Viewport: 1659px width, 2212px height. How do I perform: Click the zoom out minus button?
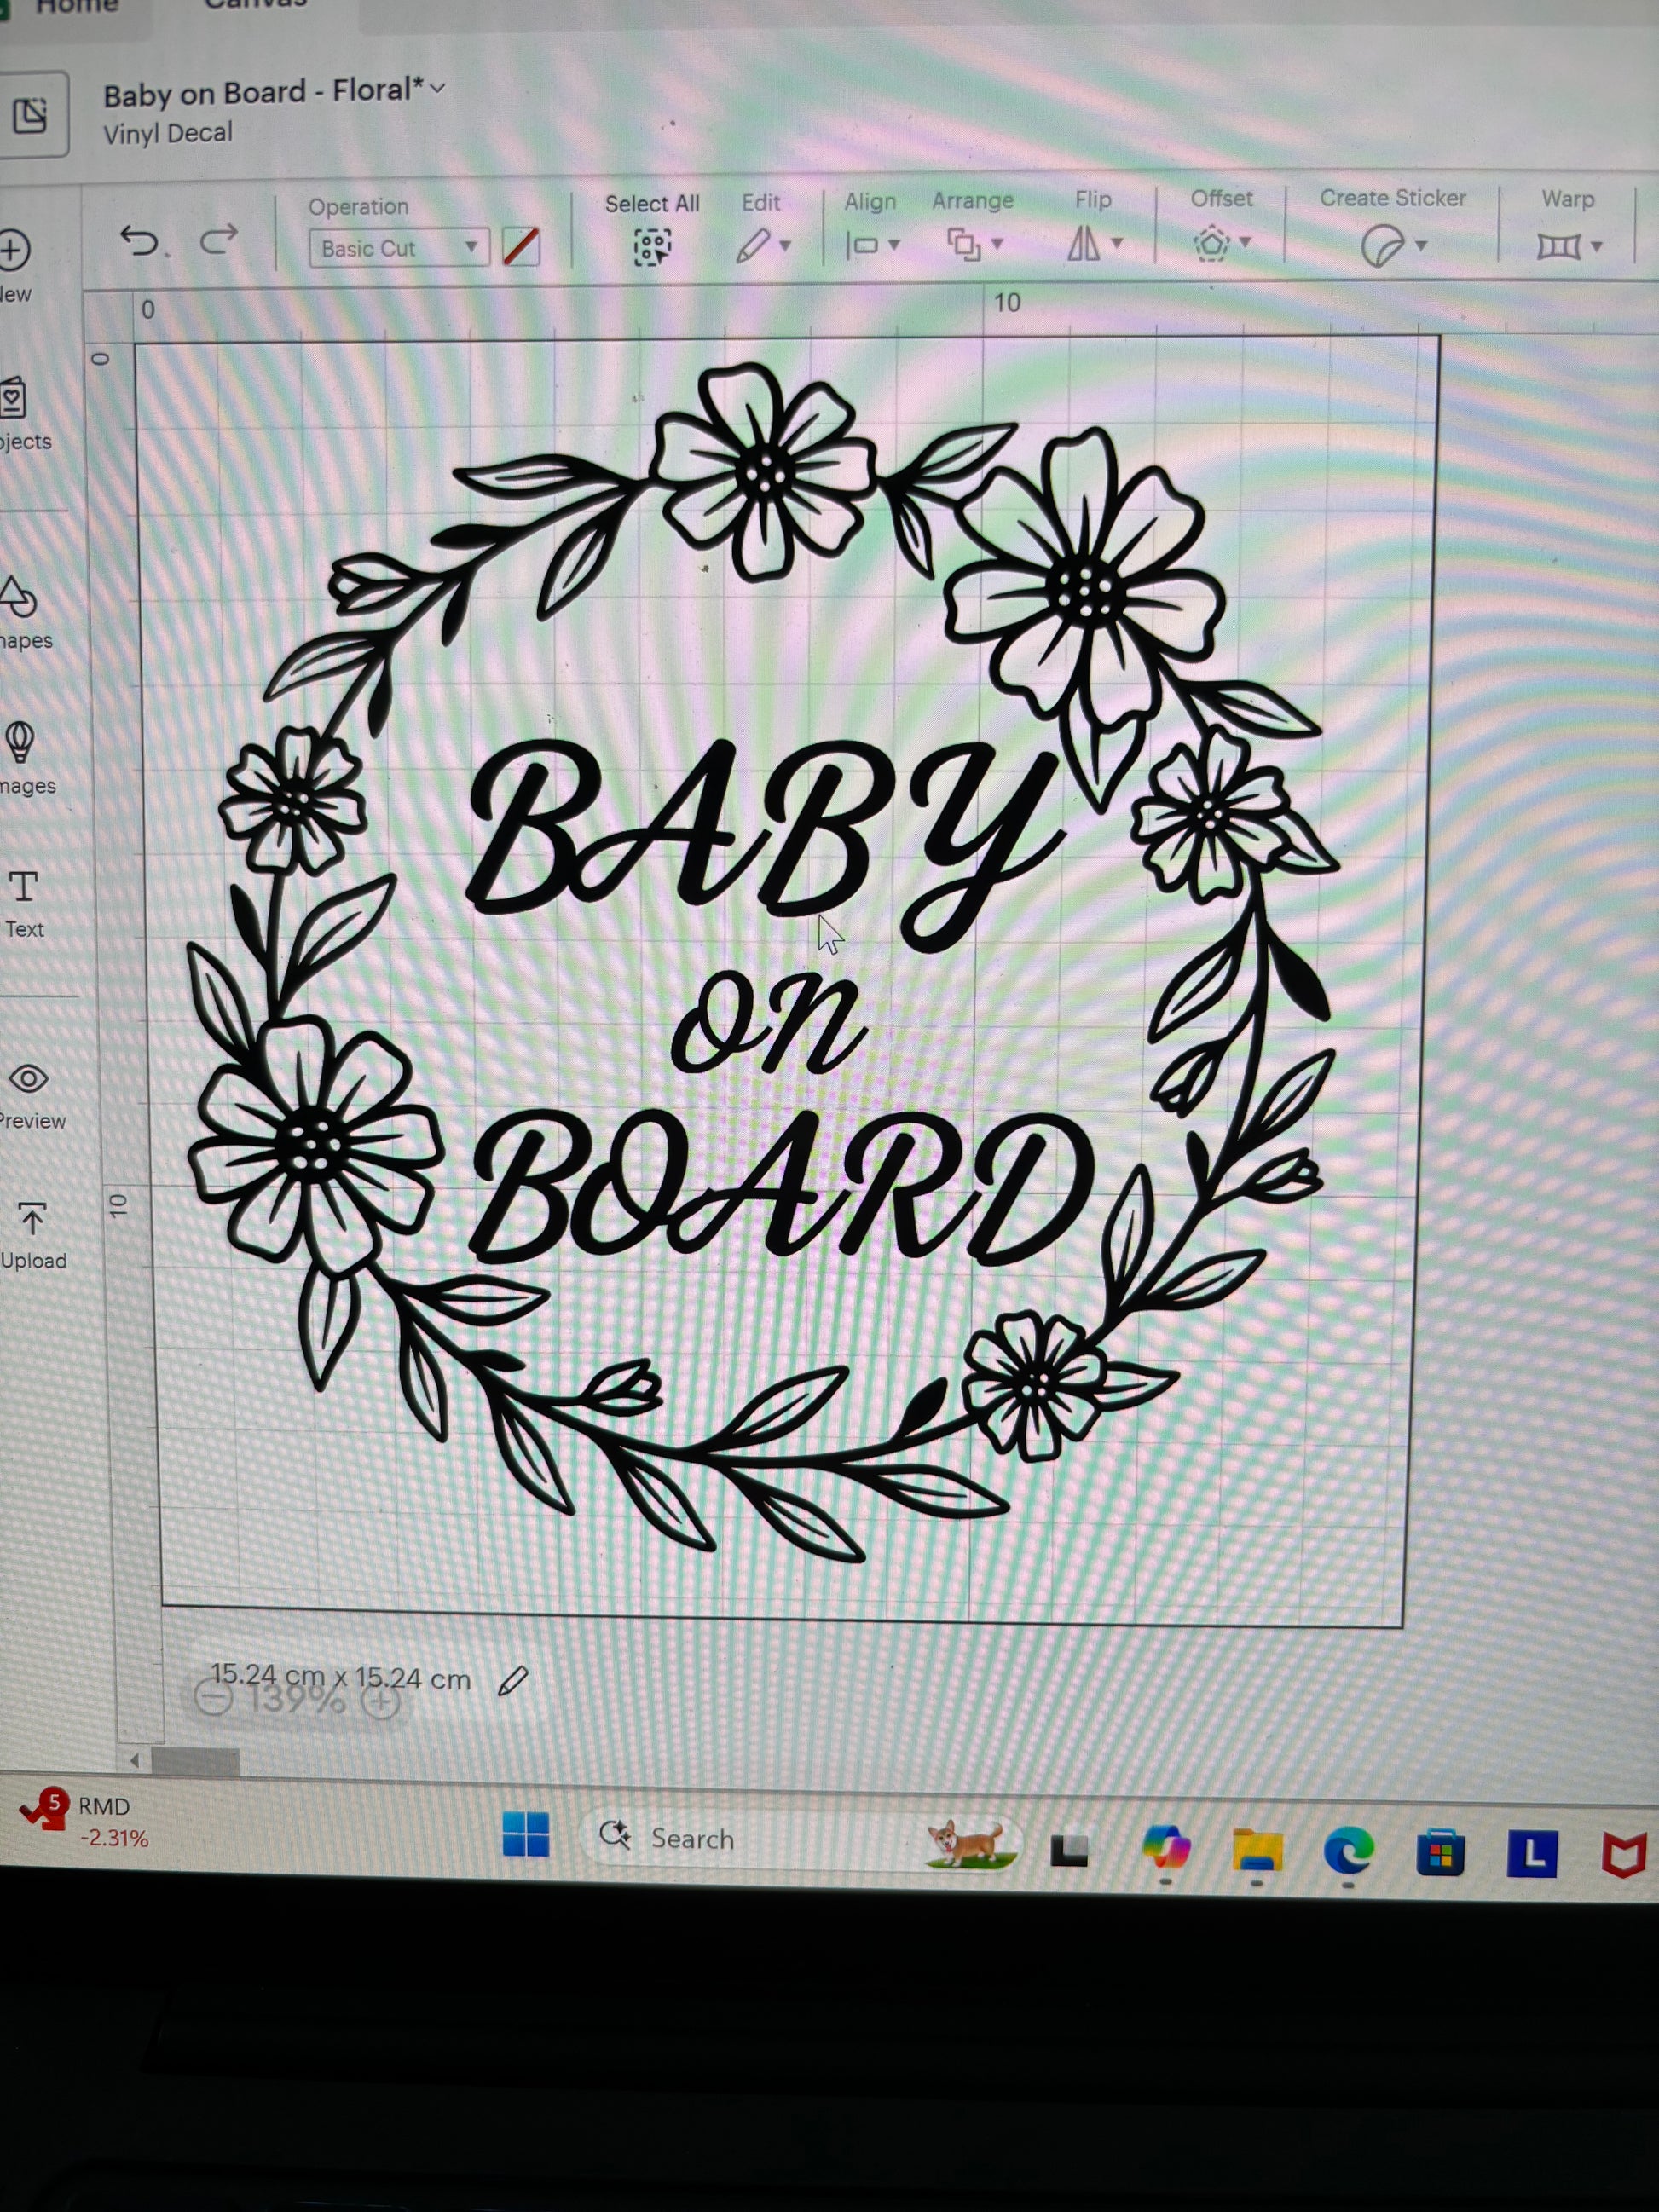point(213,1698)
